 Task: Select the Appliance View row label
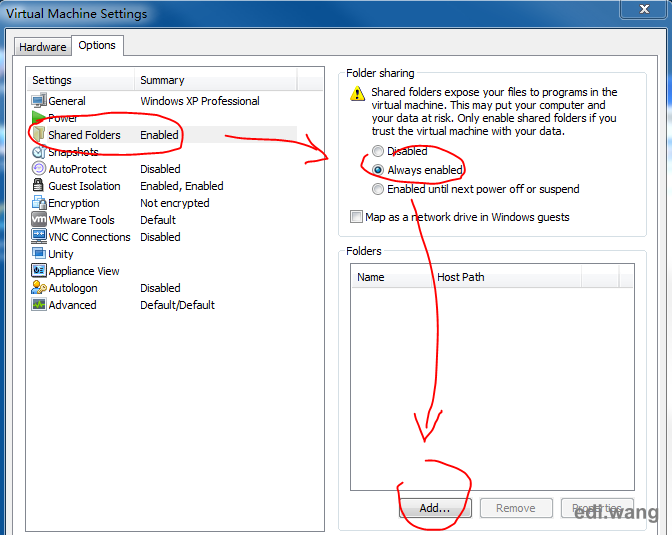pyautogui.click(x=84, y=271)
